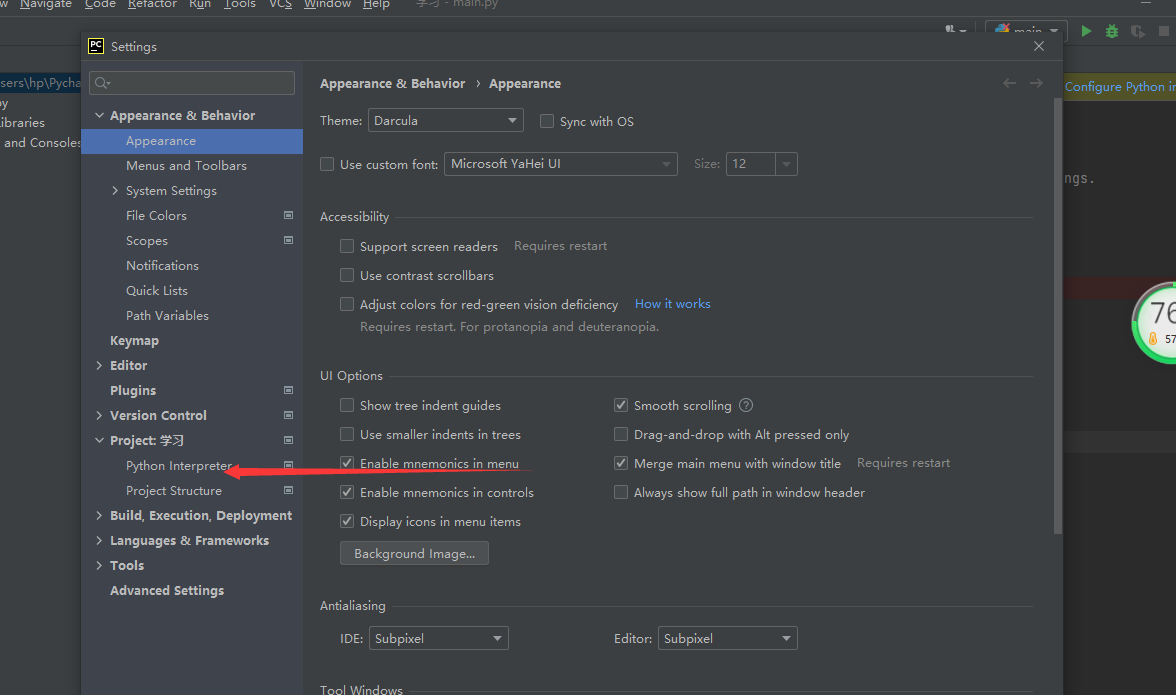Viewport: 1176px width, 695px height.
Task: Run with coverage using the shield icon
Action: pos(1138,31)
